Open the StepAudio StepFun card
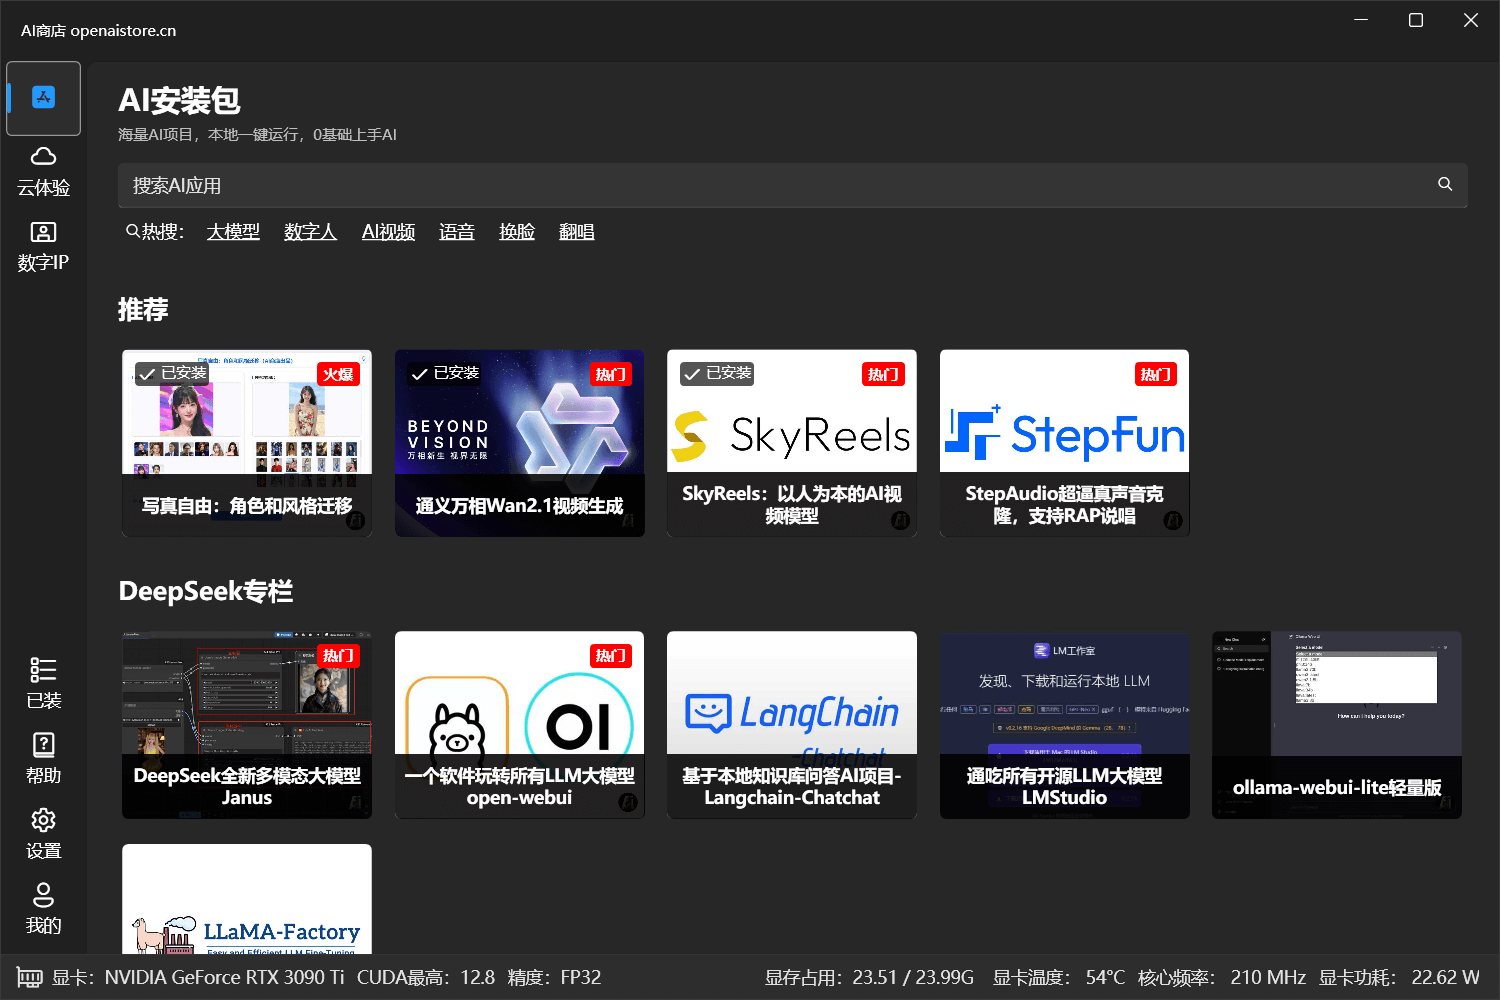Viewport: 1500px width, 1000px height. tap(1065, 443)
